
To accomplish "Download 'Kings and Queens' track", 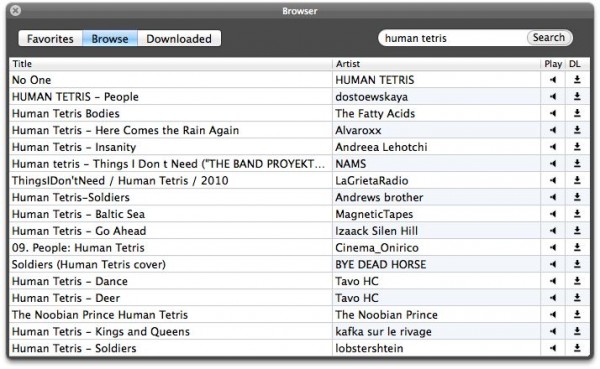I will 577,331.
